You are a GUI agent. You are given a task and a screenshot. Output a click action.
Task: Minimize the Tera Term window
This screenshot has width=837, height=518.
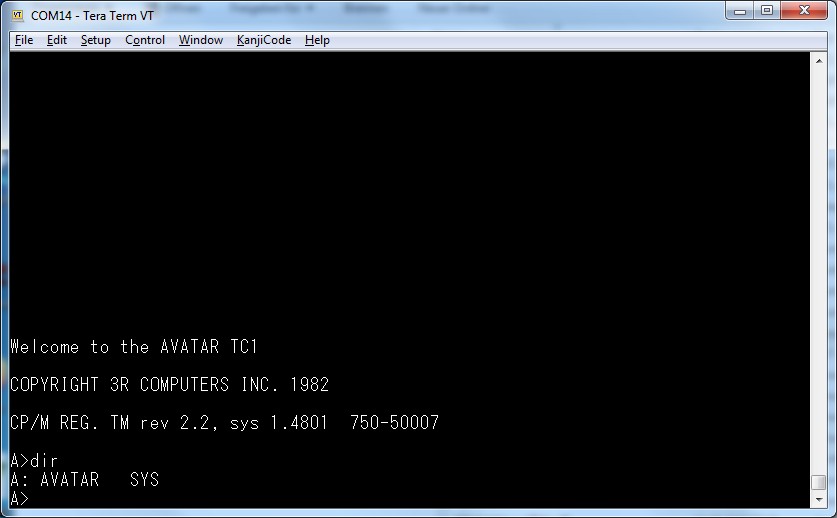(x=739, y=11)
